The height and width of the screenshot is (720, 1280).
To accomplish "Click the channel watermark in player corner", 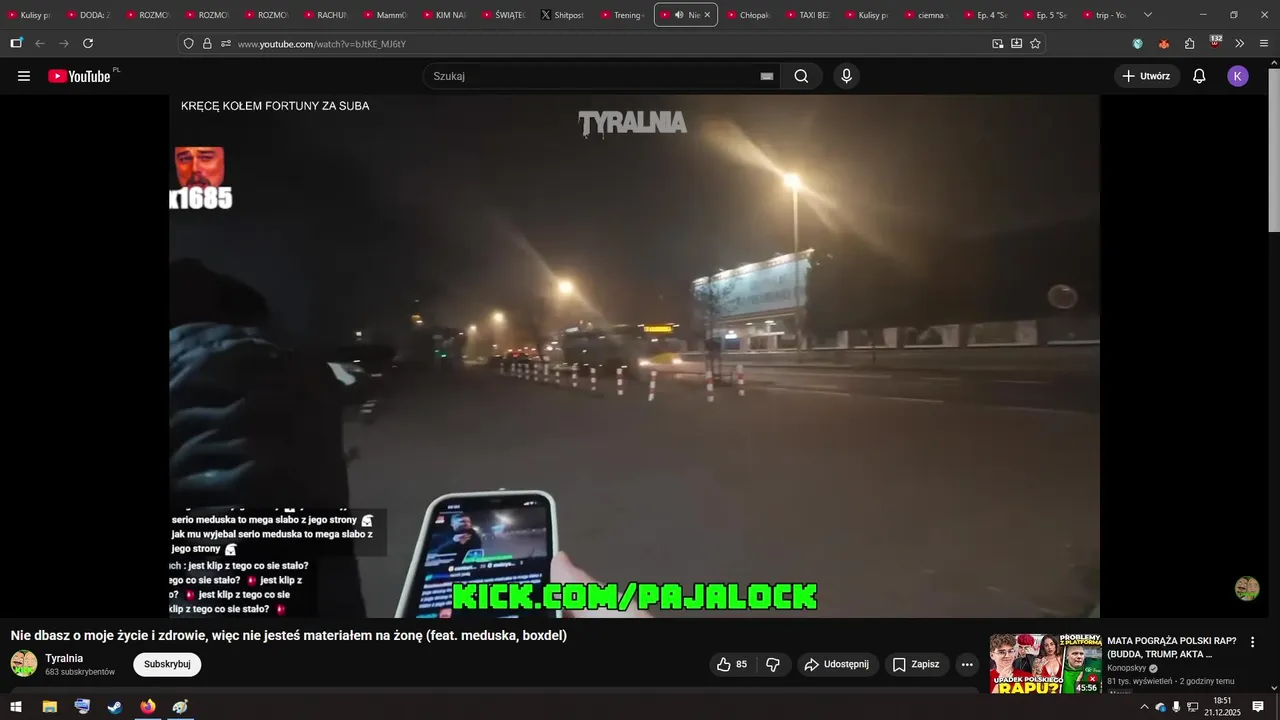I will coord(1247,588).
